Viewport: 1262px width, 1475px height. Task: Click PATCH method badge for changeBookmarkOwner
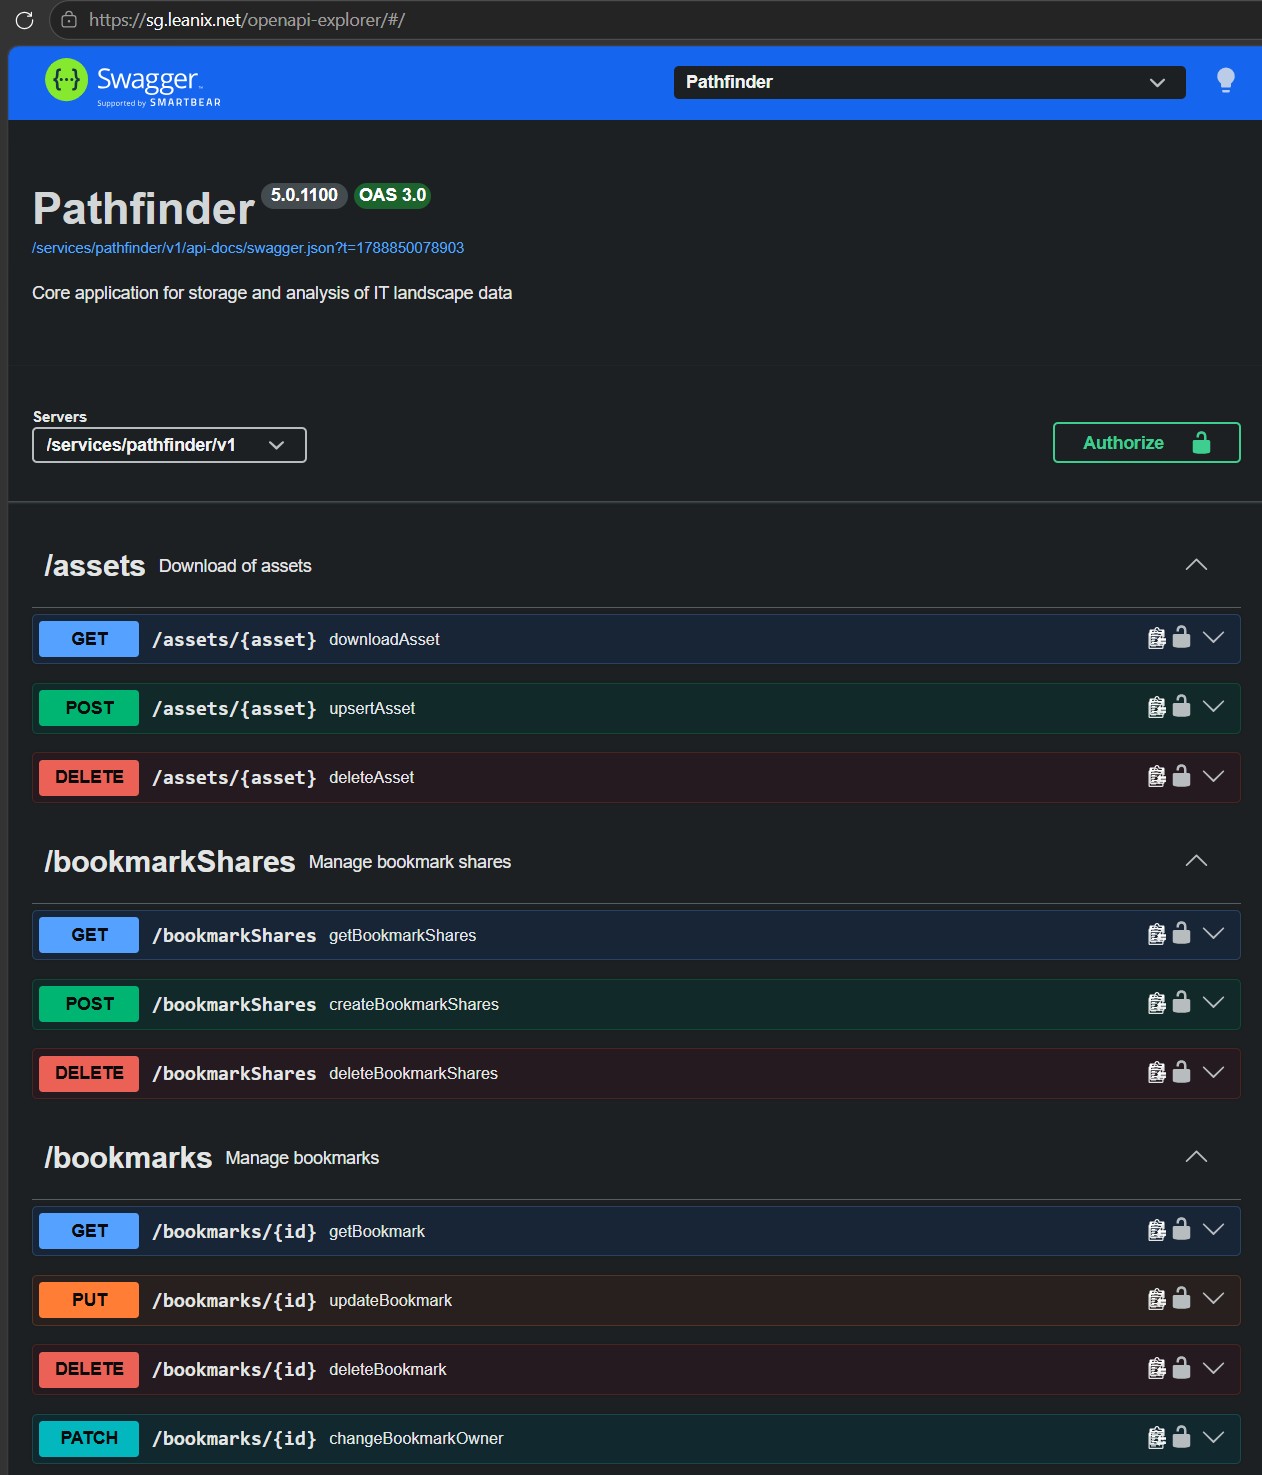point(89,1438)
